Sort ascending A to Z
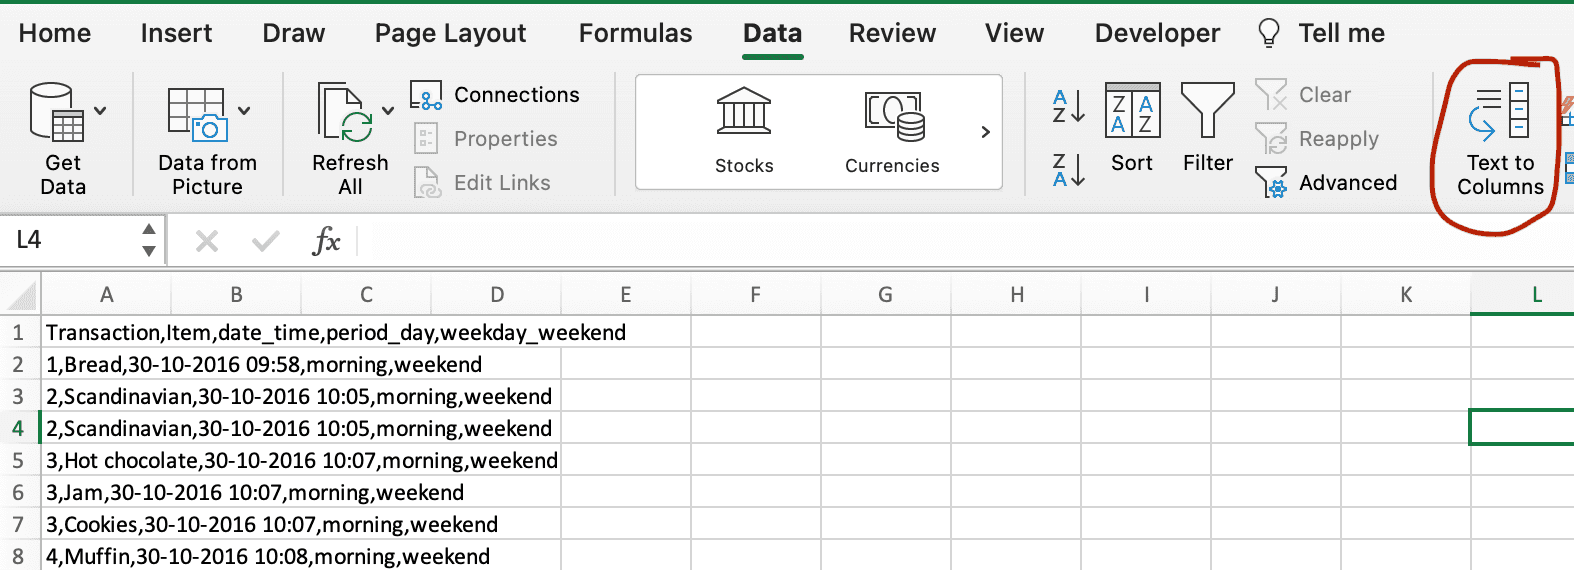Image resolution: width=1574 pixels, height=570 pixels. [x=1068, y=106]
